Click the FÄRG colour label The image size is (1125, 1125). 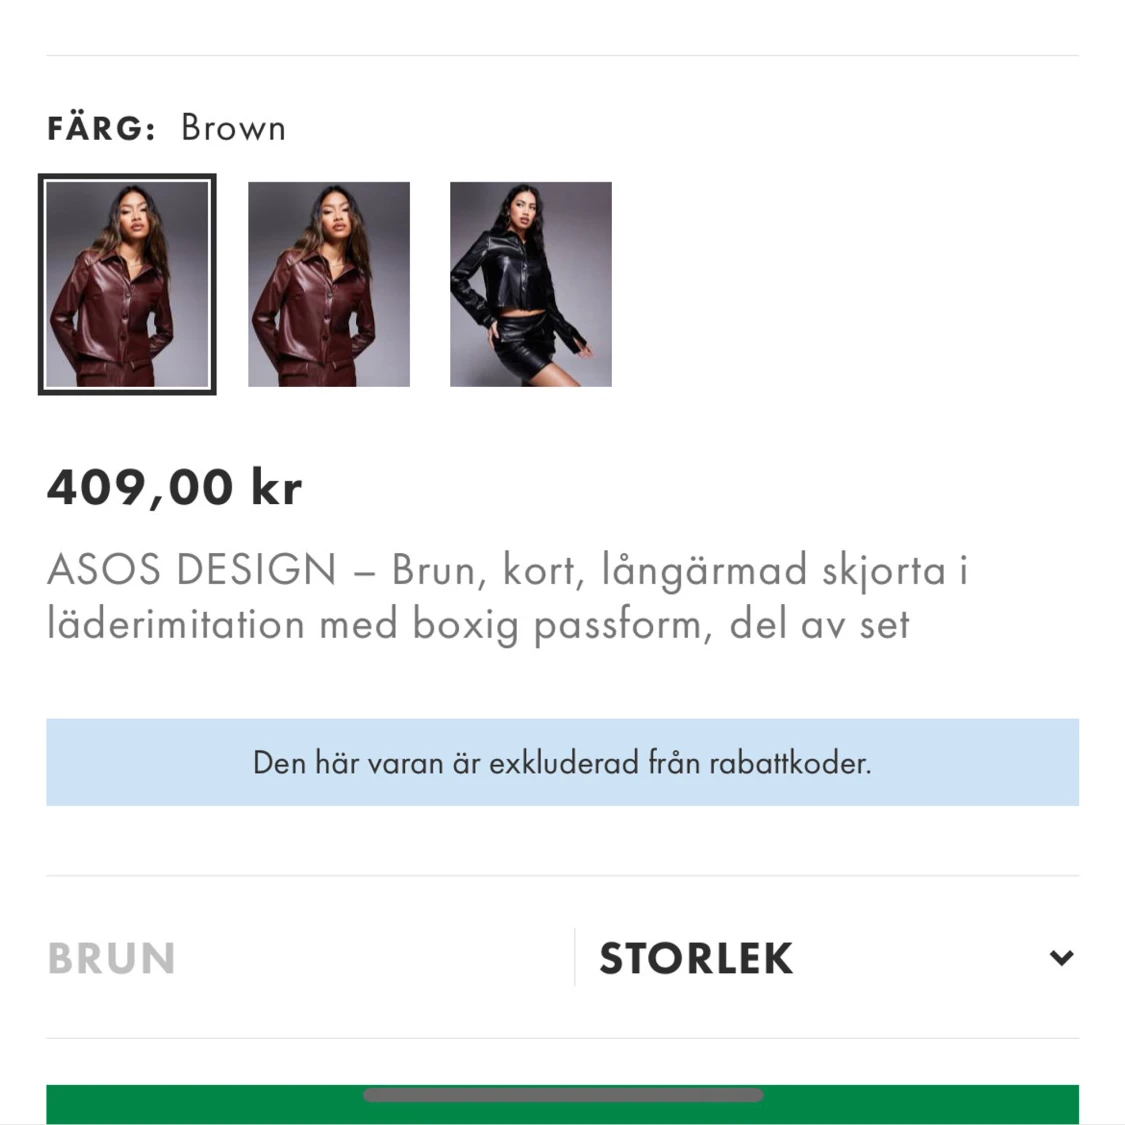pyautogui.click(x=101, y=128)
